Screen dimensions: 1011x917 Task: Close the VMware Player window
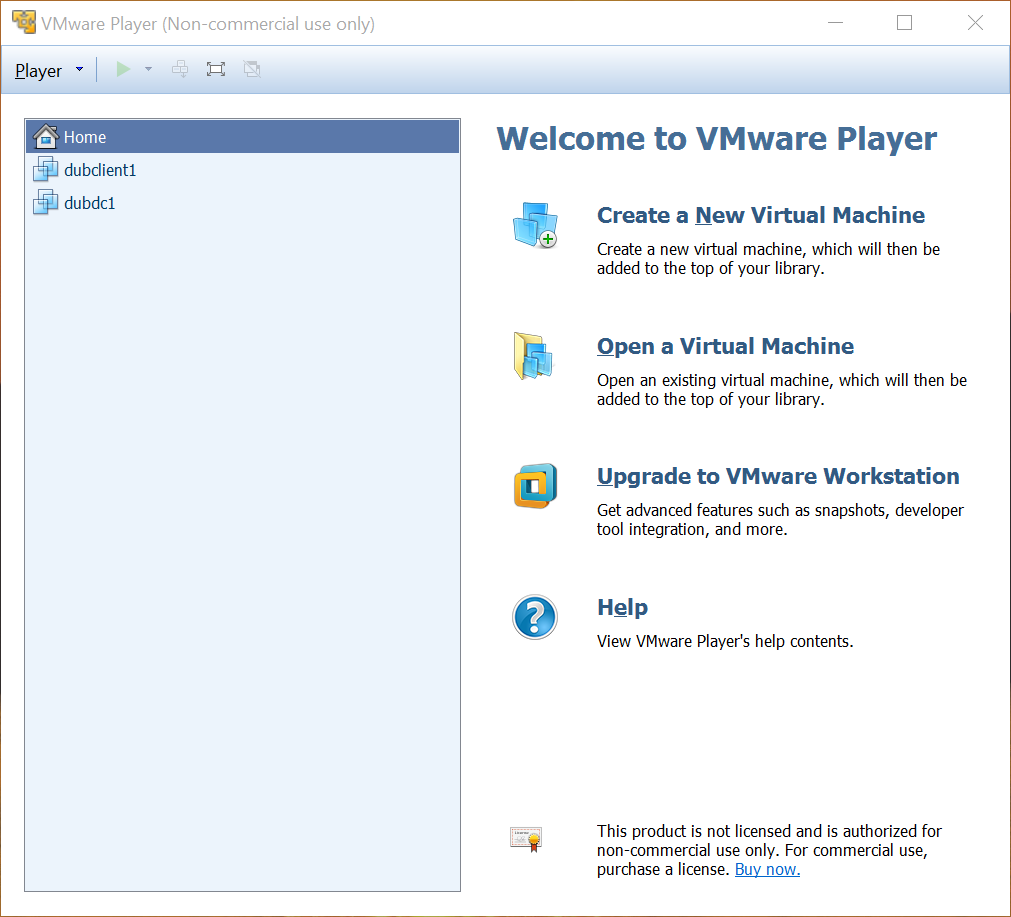pos(975,23)
